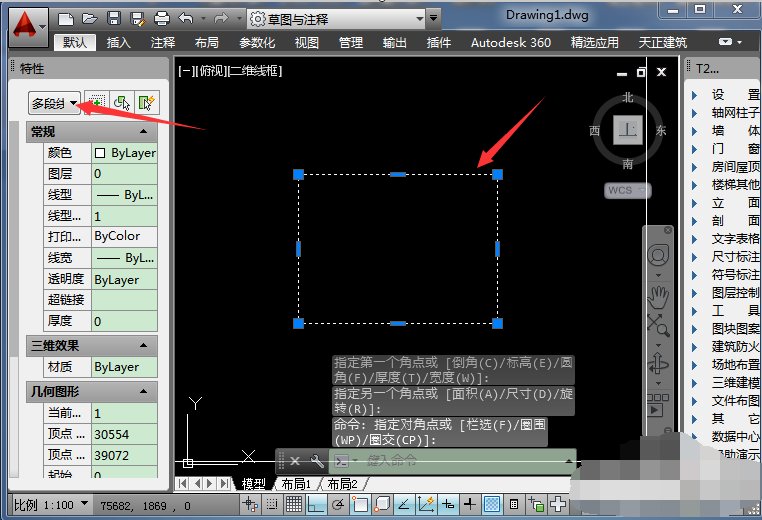
Task: Toggle Transparency display in status bar
Action: (492, 504)
